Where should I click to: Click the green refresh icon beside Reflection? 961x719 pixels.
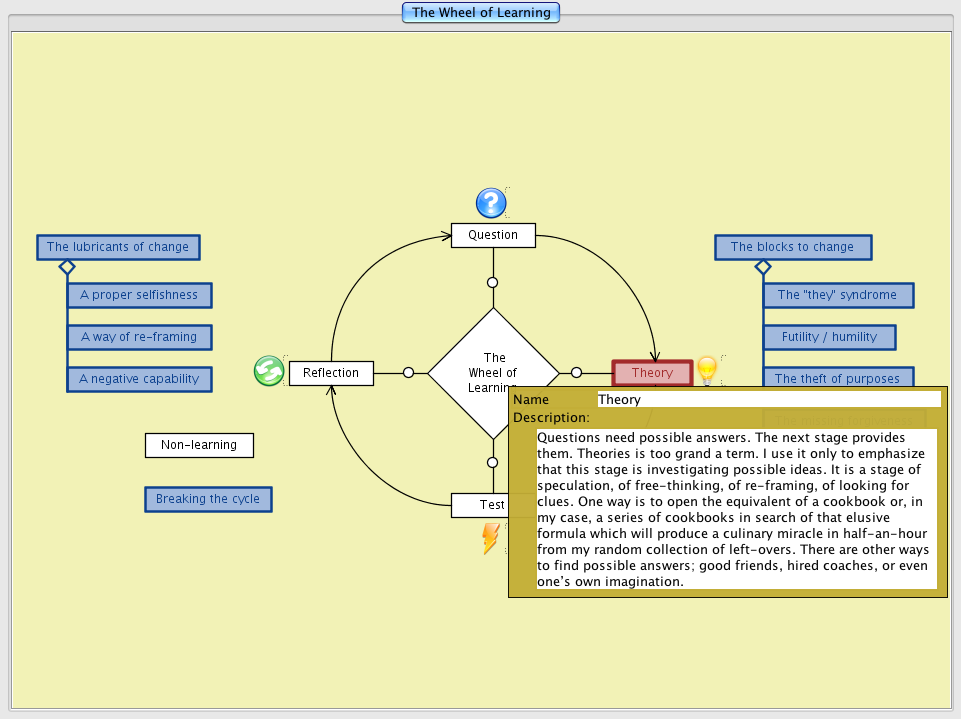[268, 371]
